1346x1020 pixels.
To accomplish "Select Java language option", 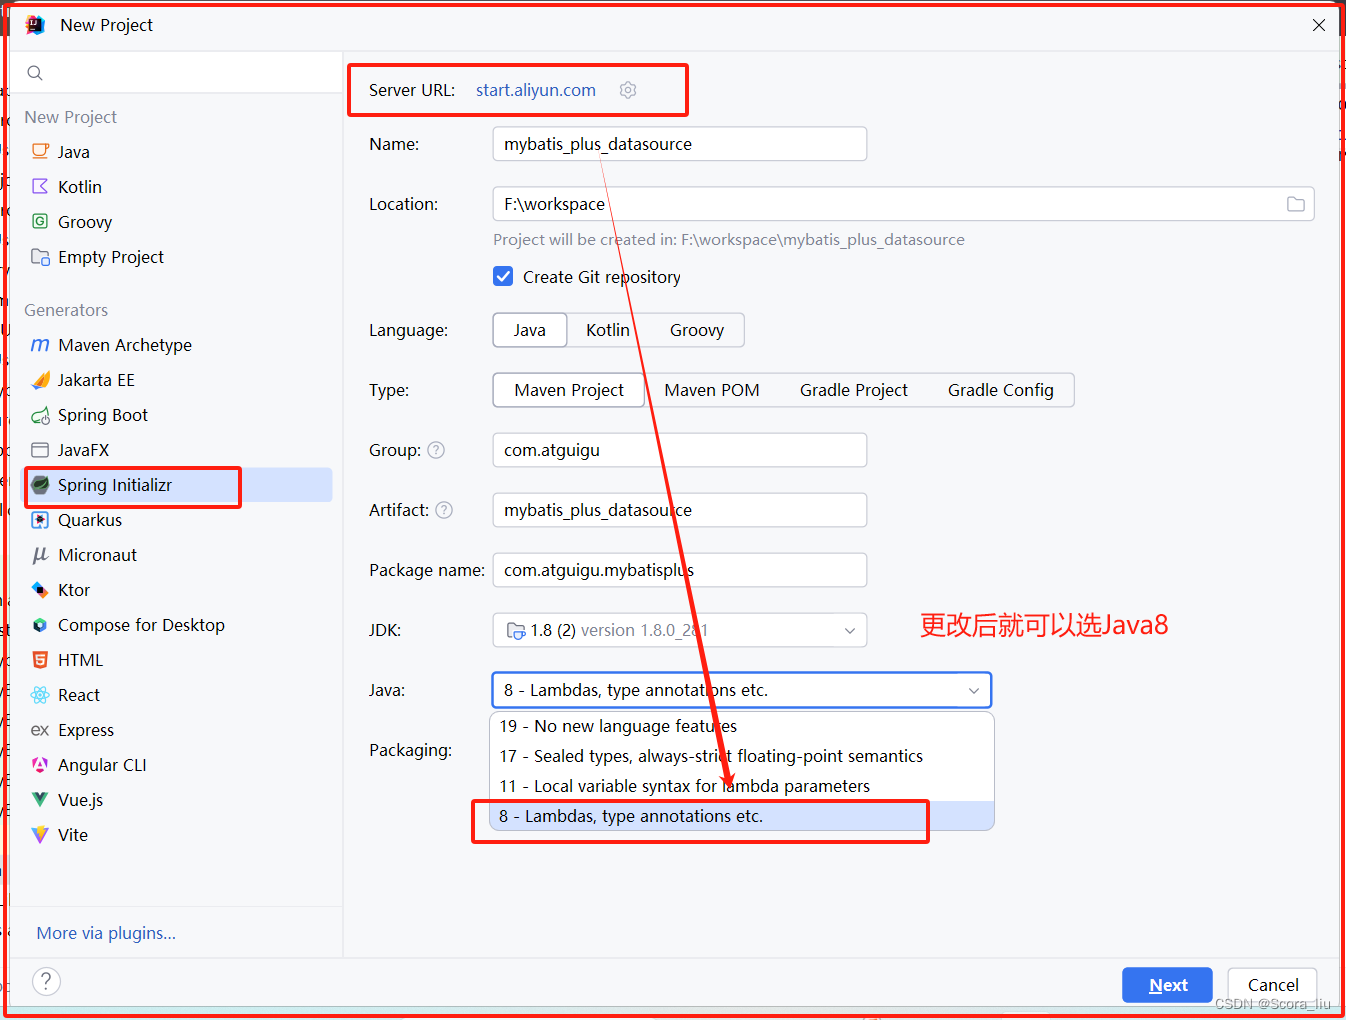I will (530, 330).
